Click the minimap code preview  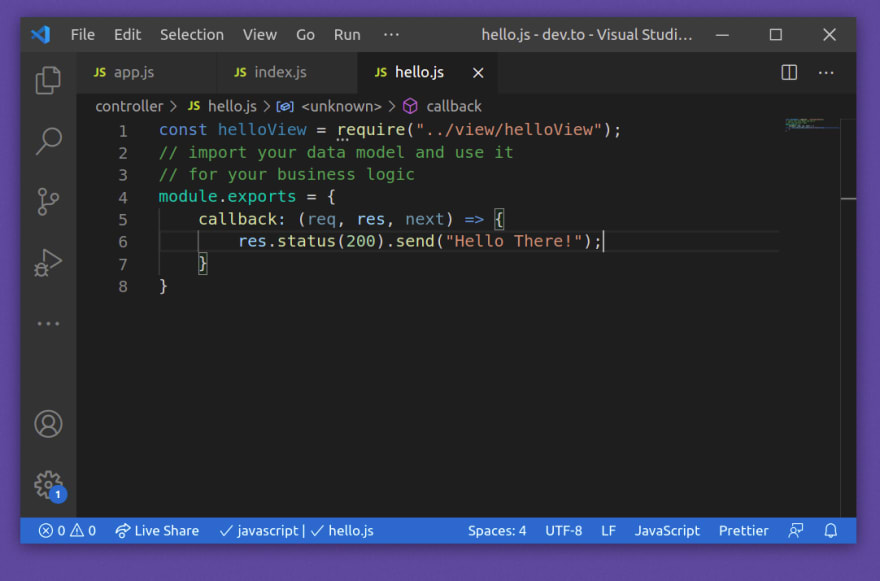point(812,125)
